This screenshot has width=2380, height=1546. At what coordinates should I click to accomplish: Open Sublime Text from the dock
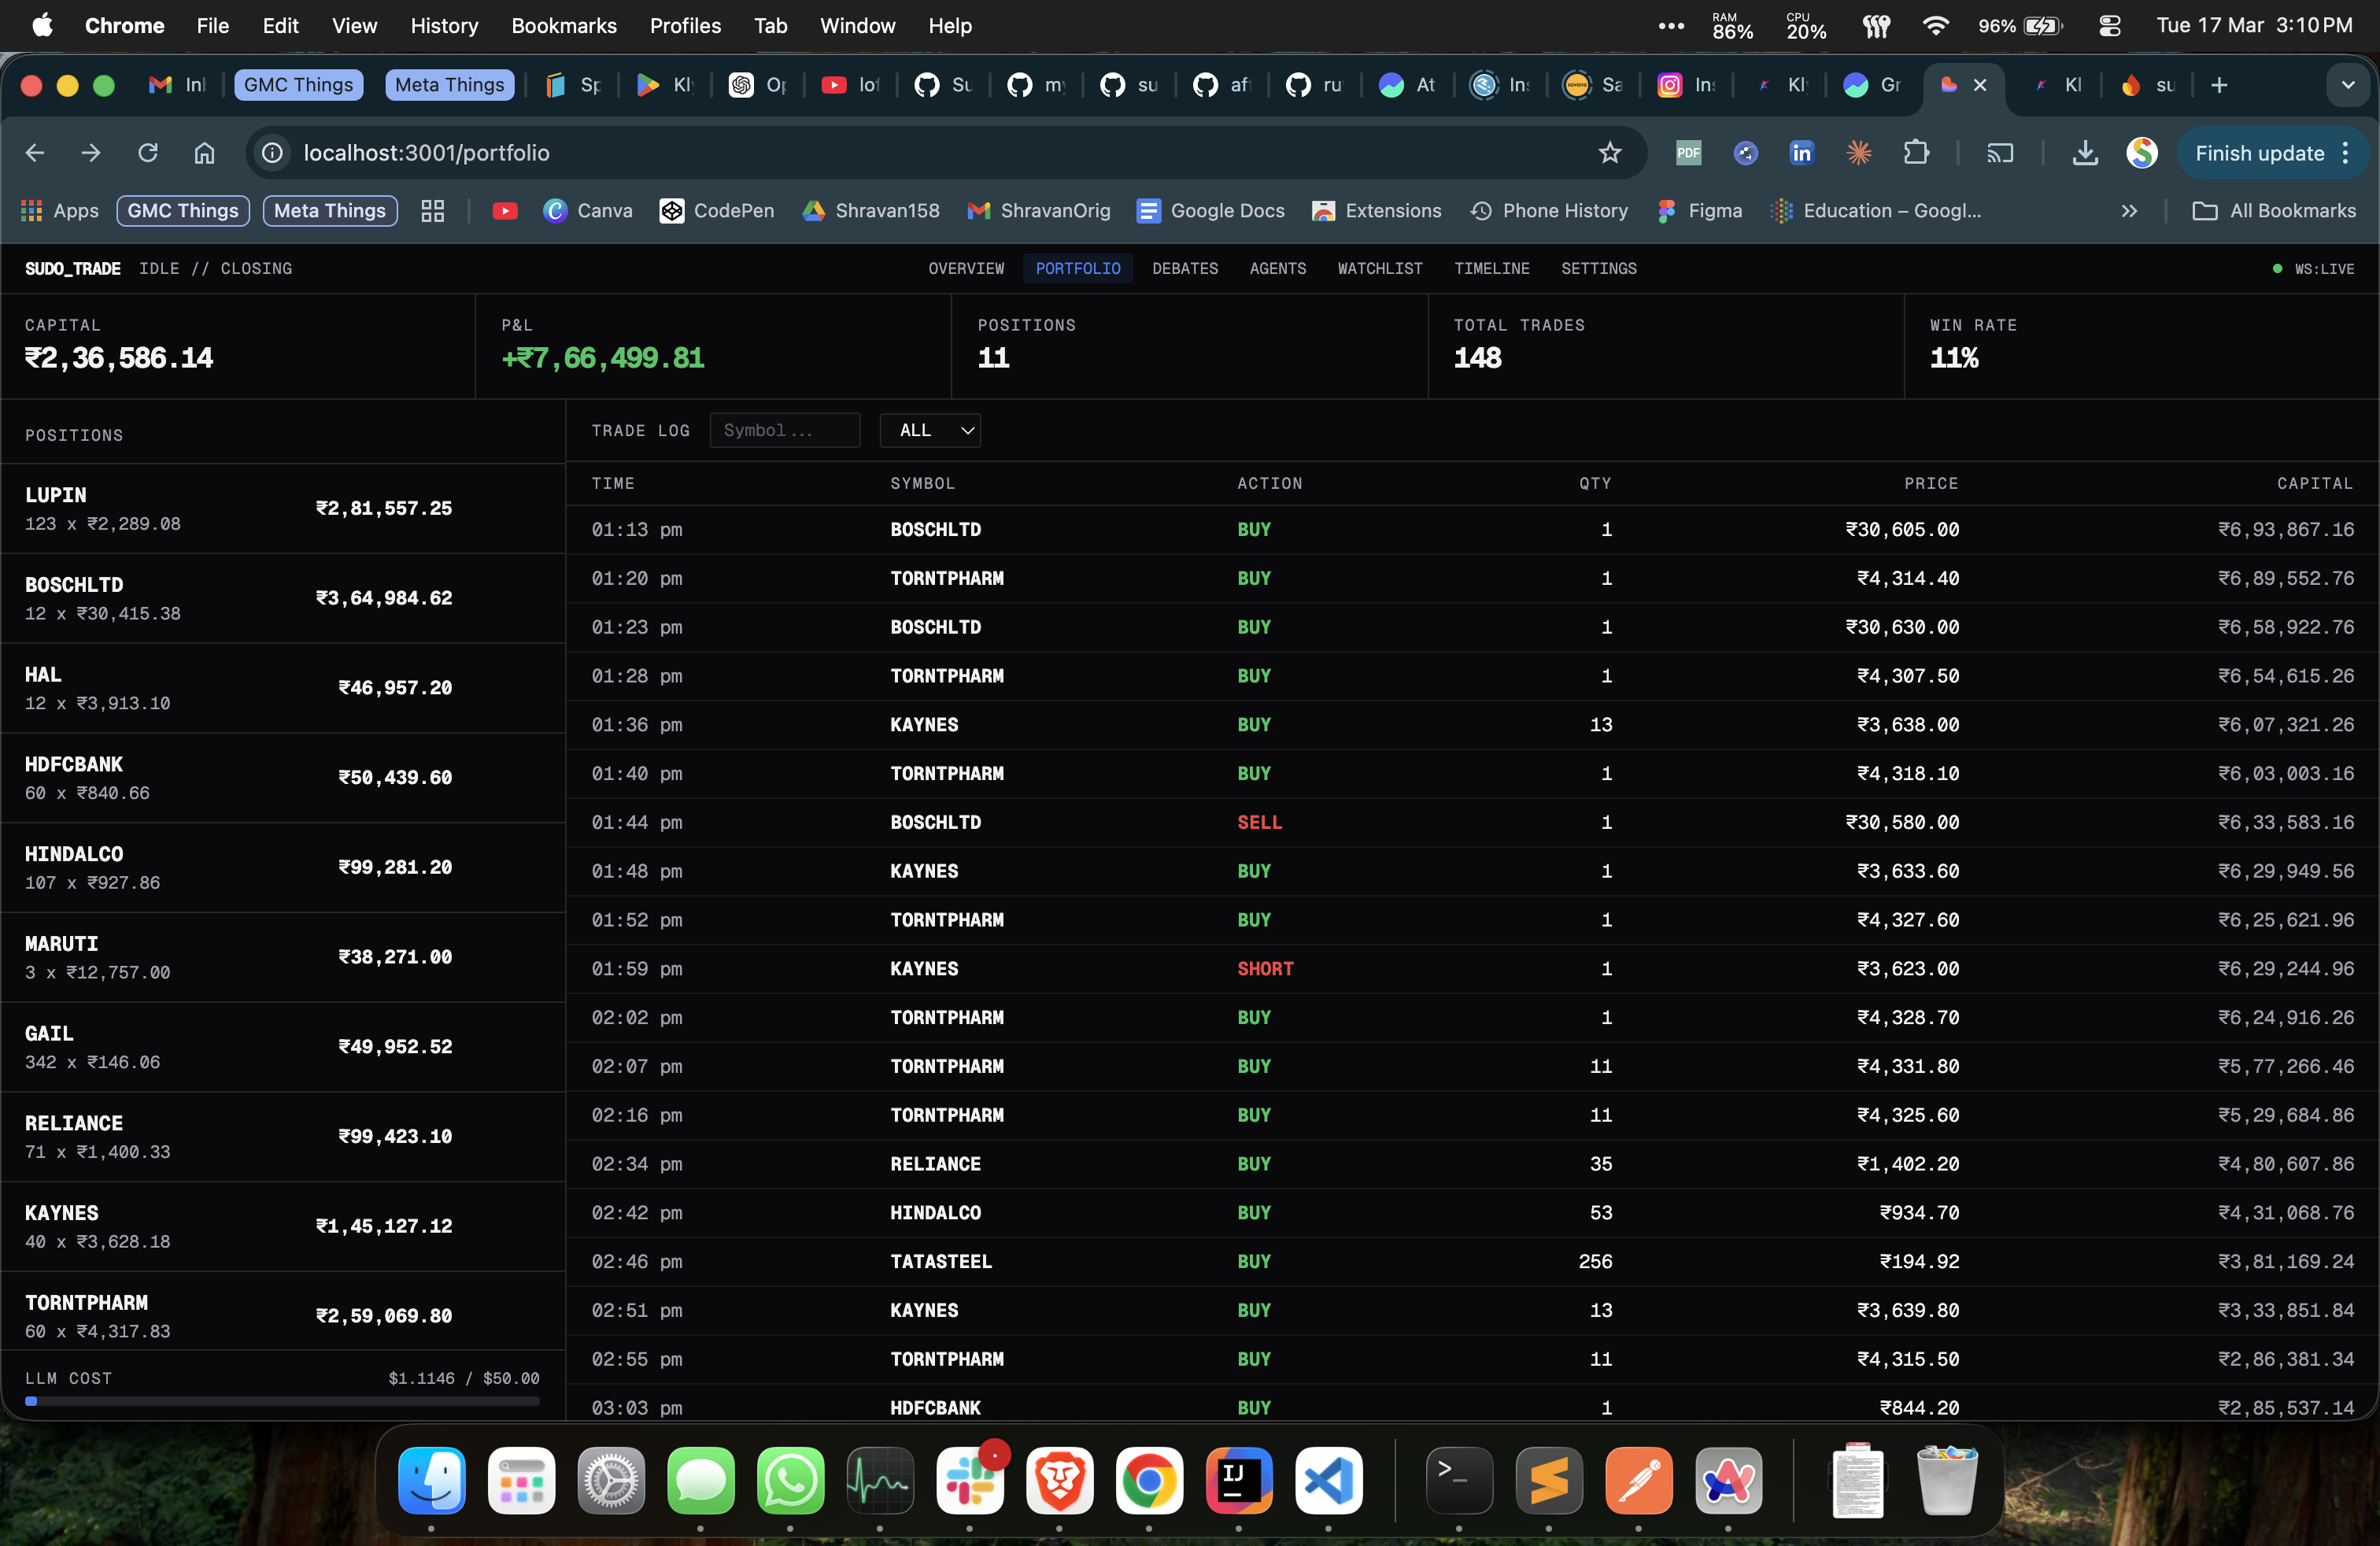click(1549, 1480)
